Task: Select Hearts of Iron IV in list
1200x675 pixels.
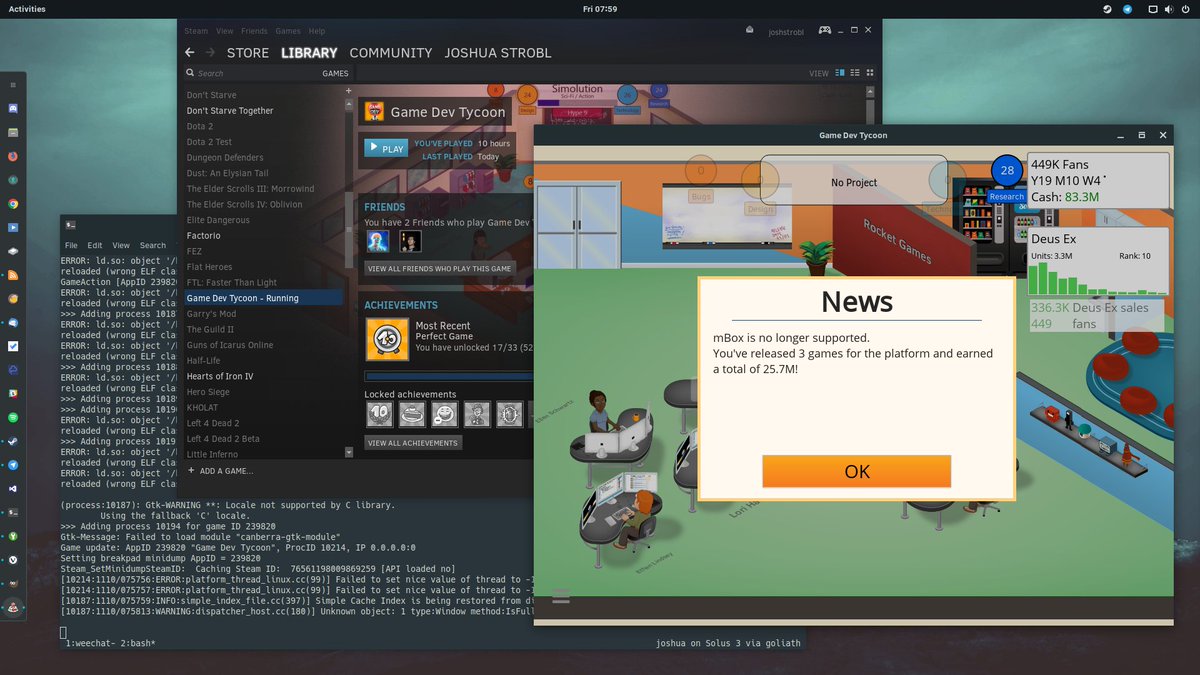Action: pyautogui.click(x=220, y=376)
